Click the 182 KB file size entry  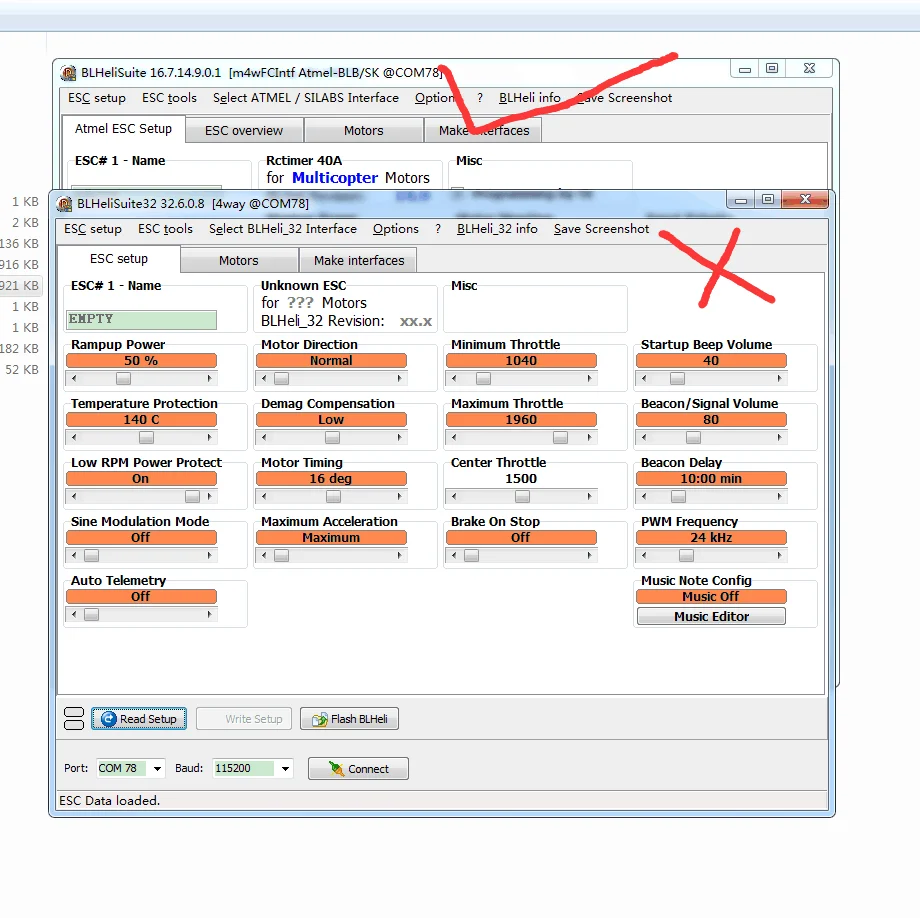19,348
